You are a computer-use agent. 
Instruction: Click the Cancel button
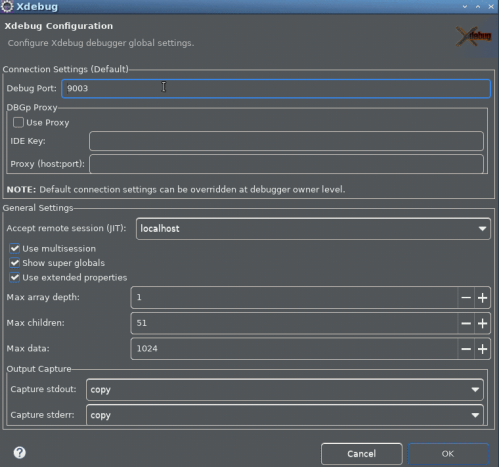pyautogui.click(x=362, y=454)
